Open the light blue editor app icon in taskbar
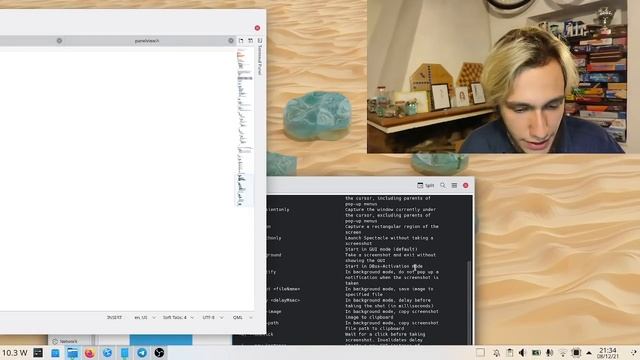The image size is (640, 360). coord(124,353)
